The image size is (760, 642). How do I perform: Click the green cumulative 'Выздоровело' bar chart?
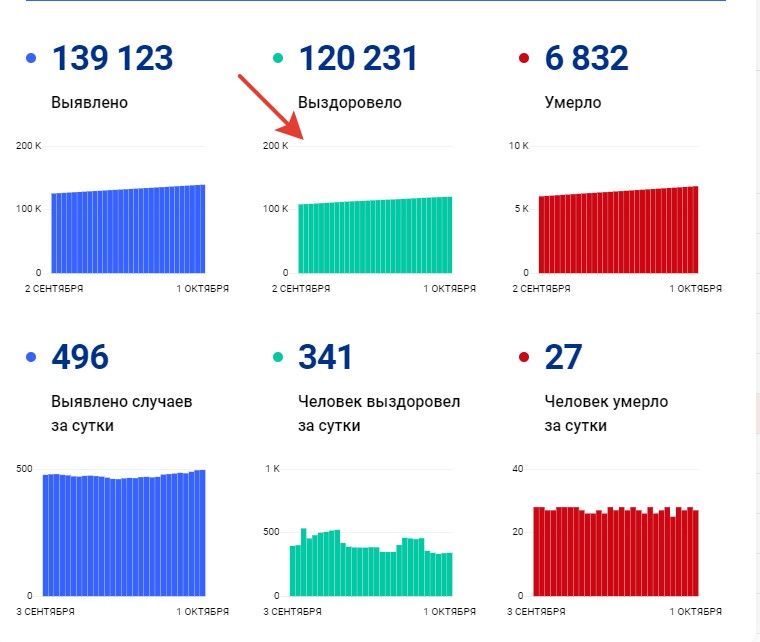tap(375, 237)
